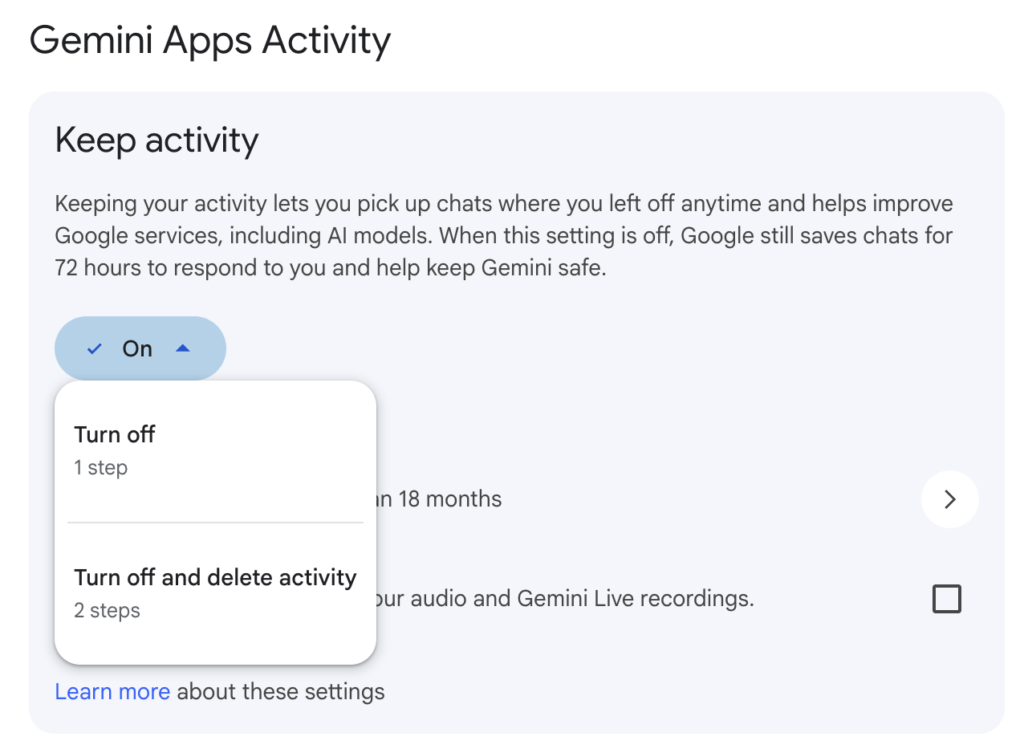Open the Learn more link
The image size is (1024, 753).
[112, 691]
